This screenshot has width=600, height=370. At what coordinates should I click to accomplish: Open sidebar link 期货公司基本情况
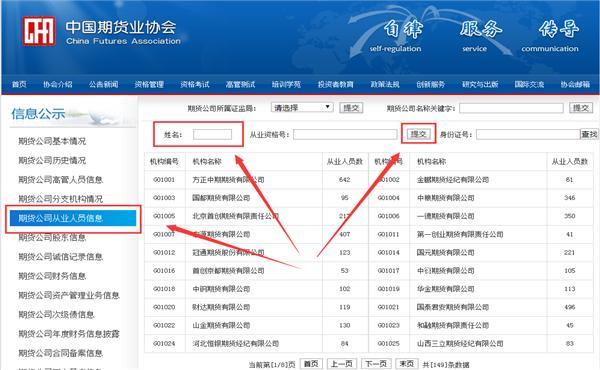click(52, 141)
